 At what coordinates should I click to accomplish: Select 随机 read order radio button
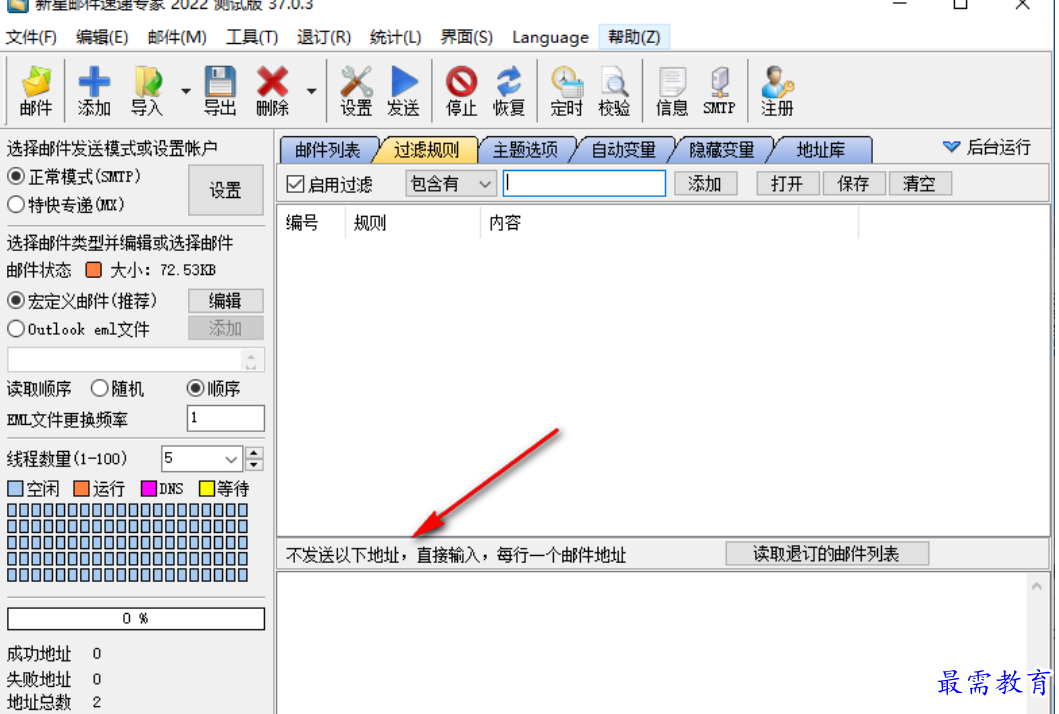click(100, 388)
